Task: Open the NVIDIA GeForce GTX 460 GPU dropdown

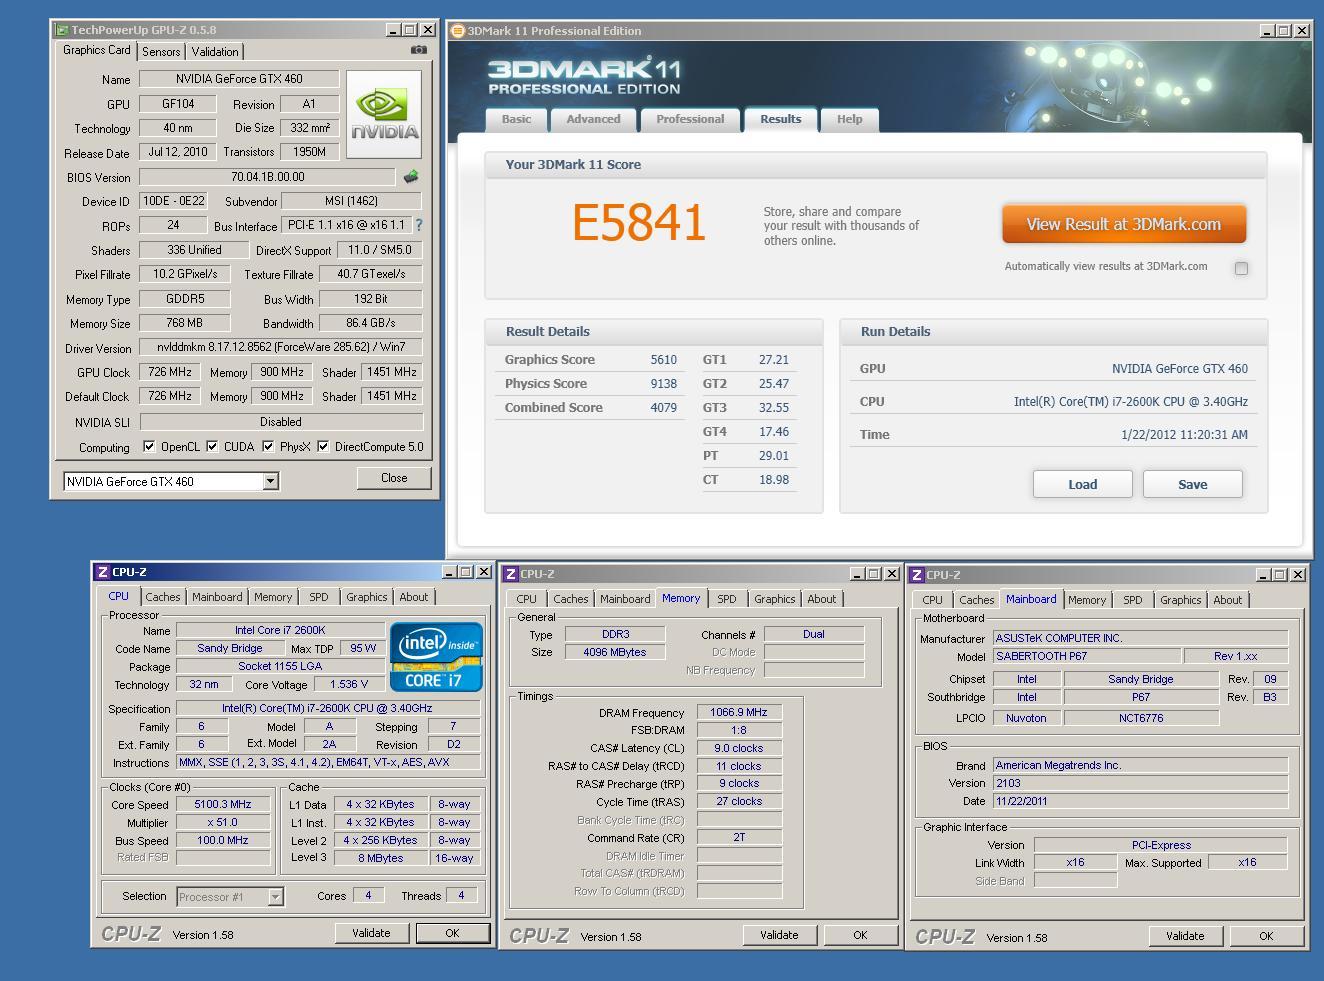Action: [x=270, y=481]
